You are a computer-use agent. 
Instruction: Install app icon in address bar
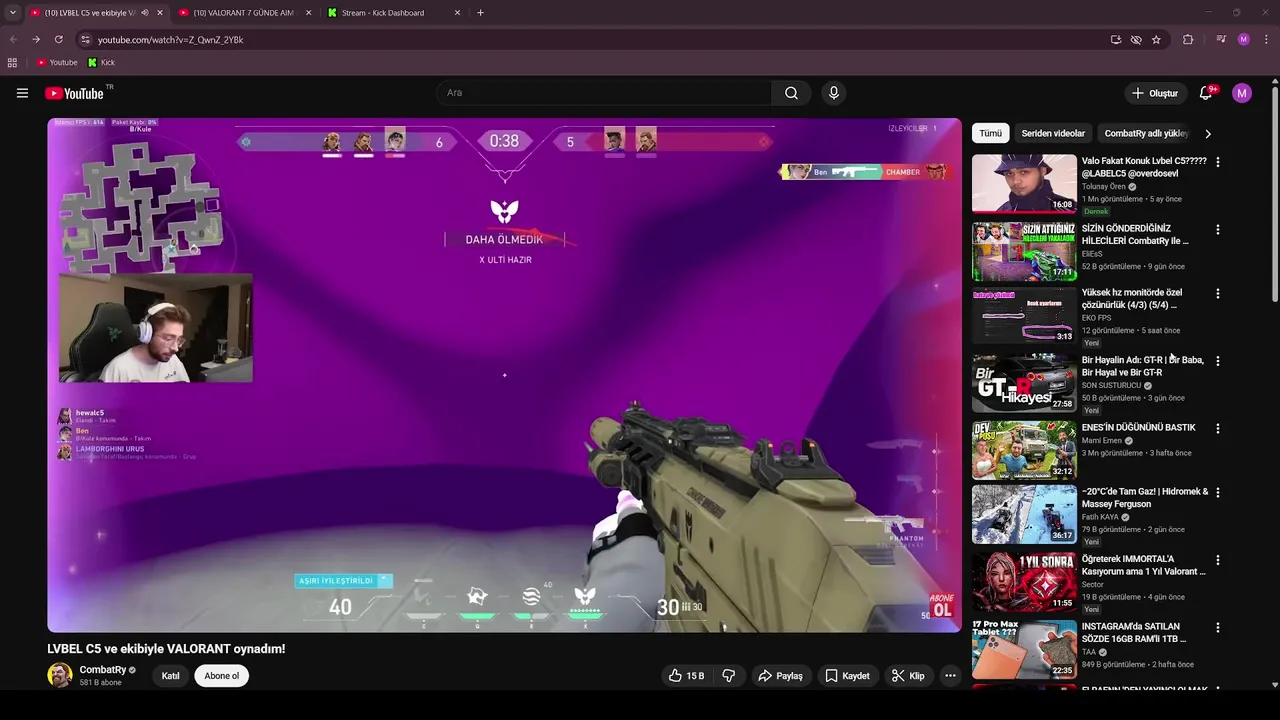(x=1116, y=39)
